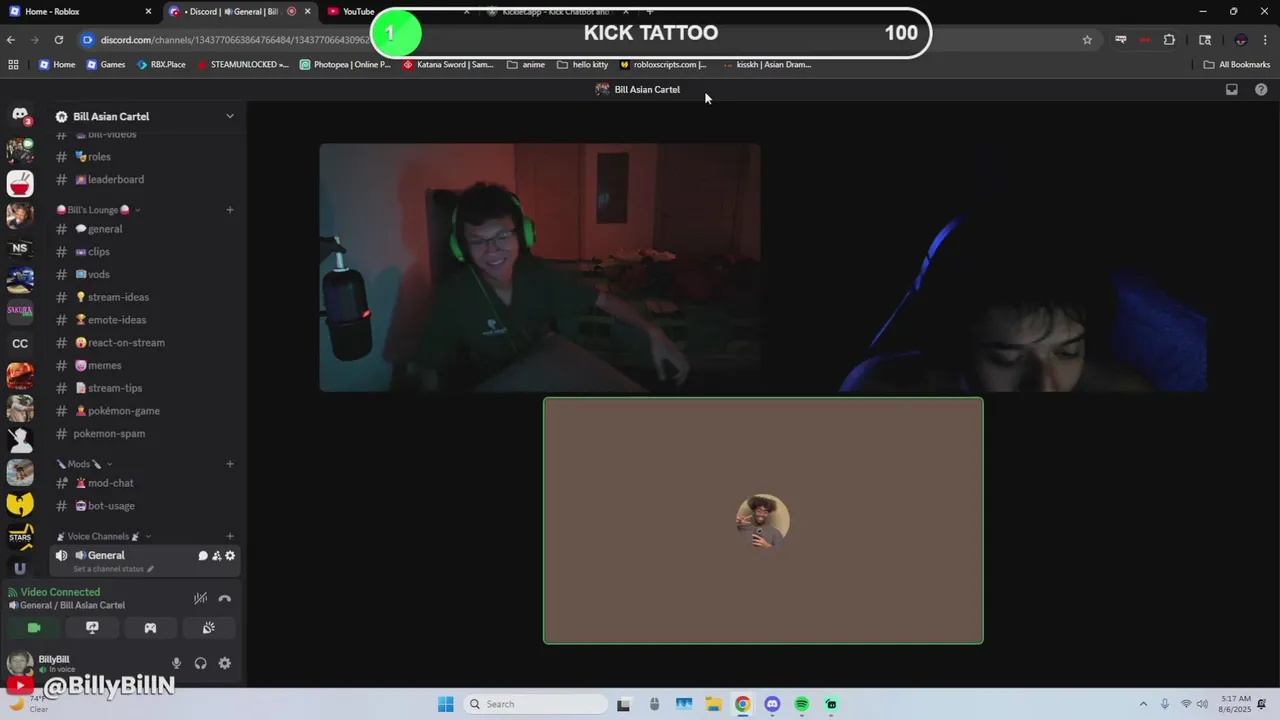The height and width of the screenshot is (720, 1280).
Task: Focus the avatar video tile with green border
Action: pyautogui.click(x=763, y=521)
